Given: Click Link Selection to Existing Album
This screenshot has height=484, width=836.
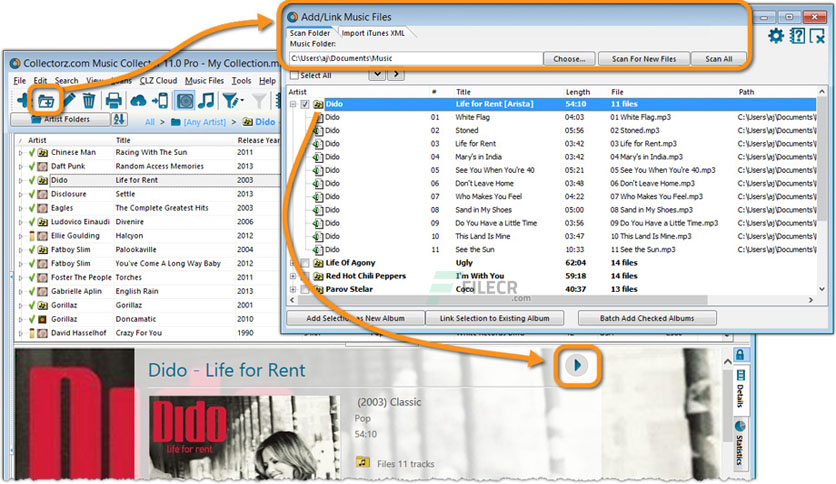Looking at the screenshot, I should point(494,318).
